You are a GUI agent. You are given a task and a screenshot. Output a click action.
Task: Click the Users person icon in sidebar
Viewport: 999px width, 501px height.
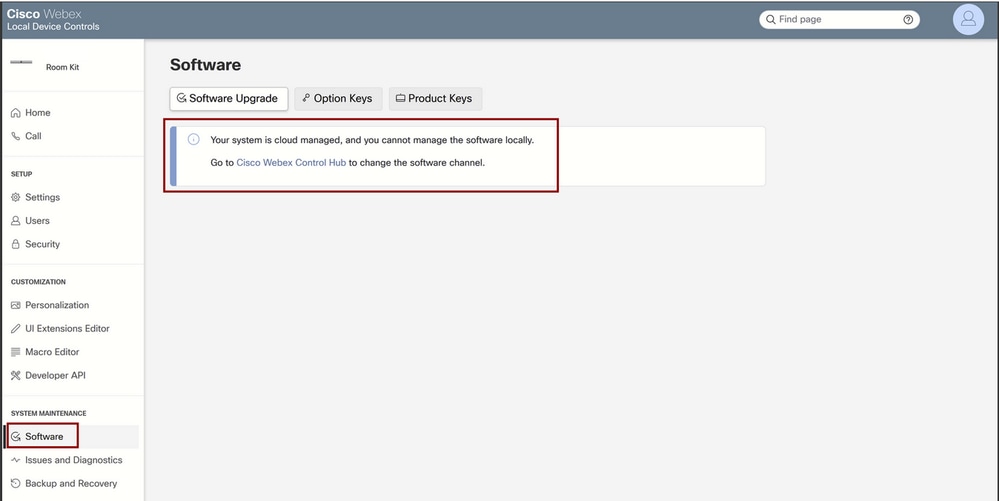[x=16, y=221]
